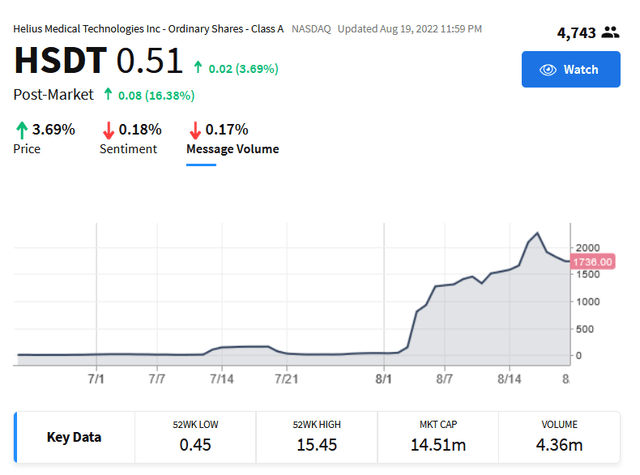The image size is (640, 475).
Task: Click the 8/1 date on chart axis
Action: pos(383,379)
